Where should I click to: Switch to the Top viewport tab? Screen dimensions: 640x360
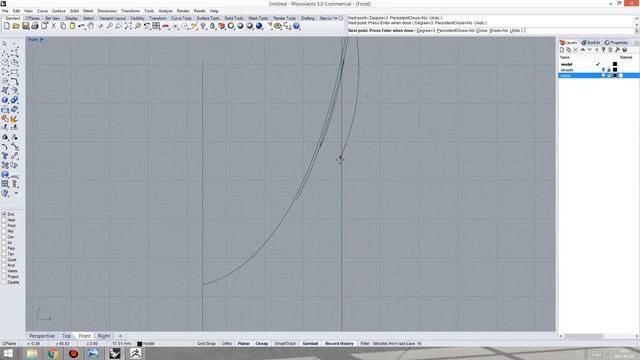(67, 336)
